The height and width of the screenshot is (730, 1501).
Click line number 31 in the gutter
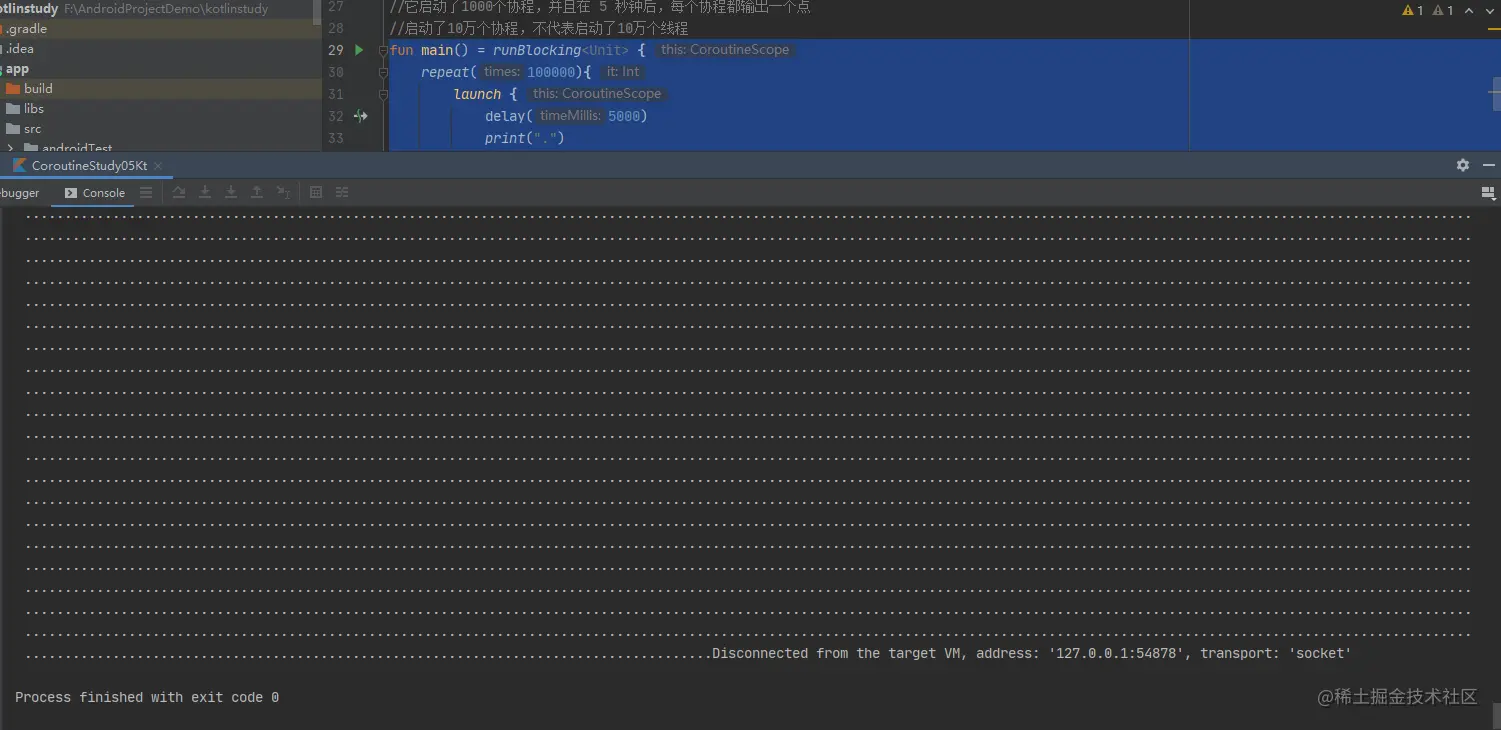tap(336, 94)
